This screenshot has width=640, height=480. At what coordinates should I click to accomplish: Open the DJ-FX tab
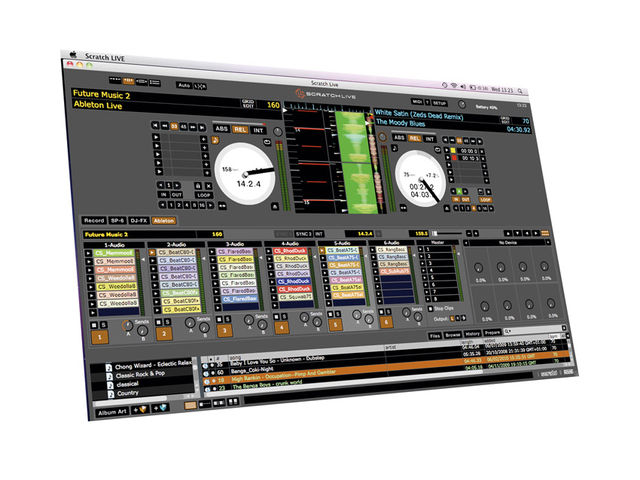pyautogui.click(x=138, y=220)
